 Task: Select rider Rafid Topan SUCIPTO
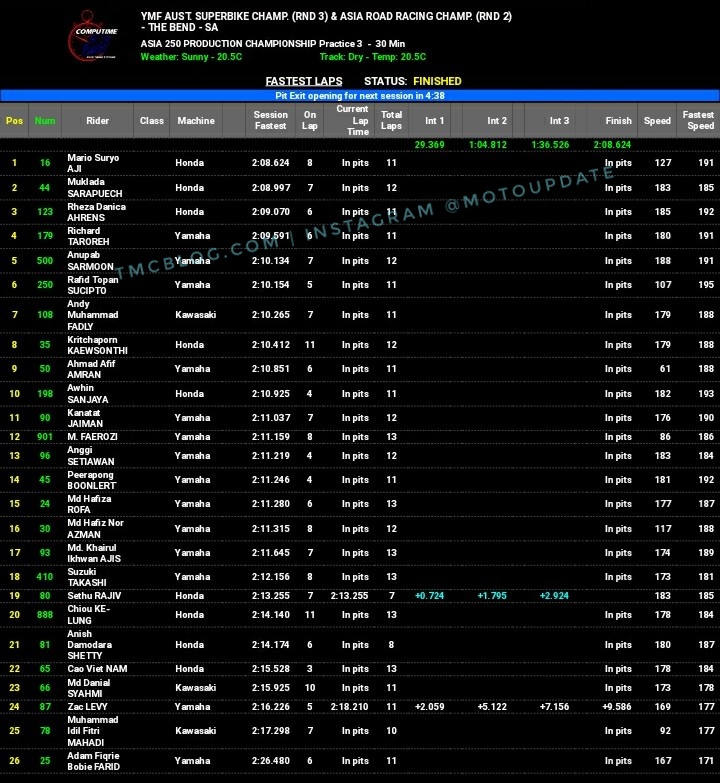[93, 285]
